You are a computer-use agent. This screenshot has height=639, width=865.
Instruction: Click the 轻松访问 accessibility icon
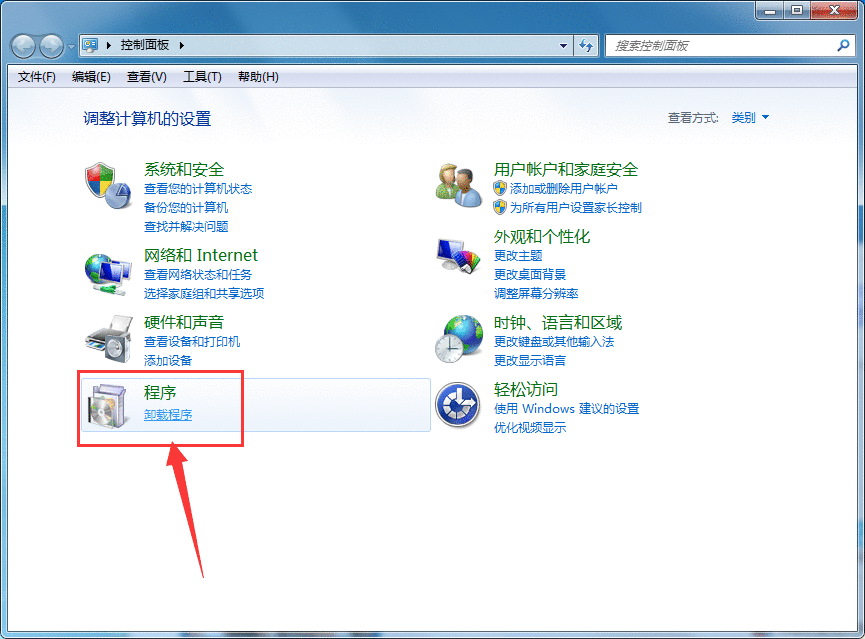458,406
